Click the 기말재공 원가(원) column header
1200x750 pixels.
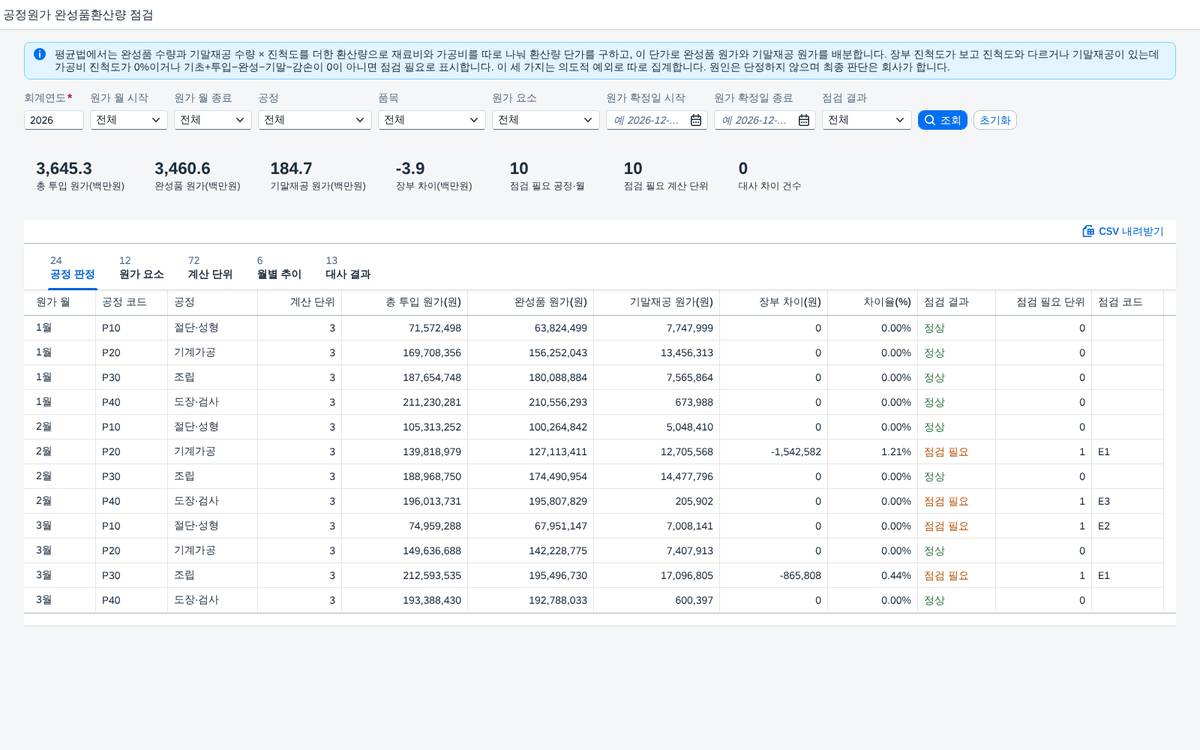[657, 302]
